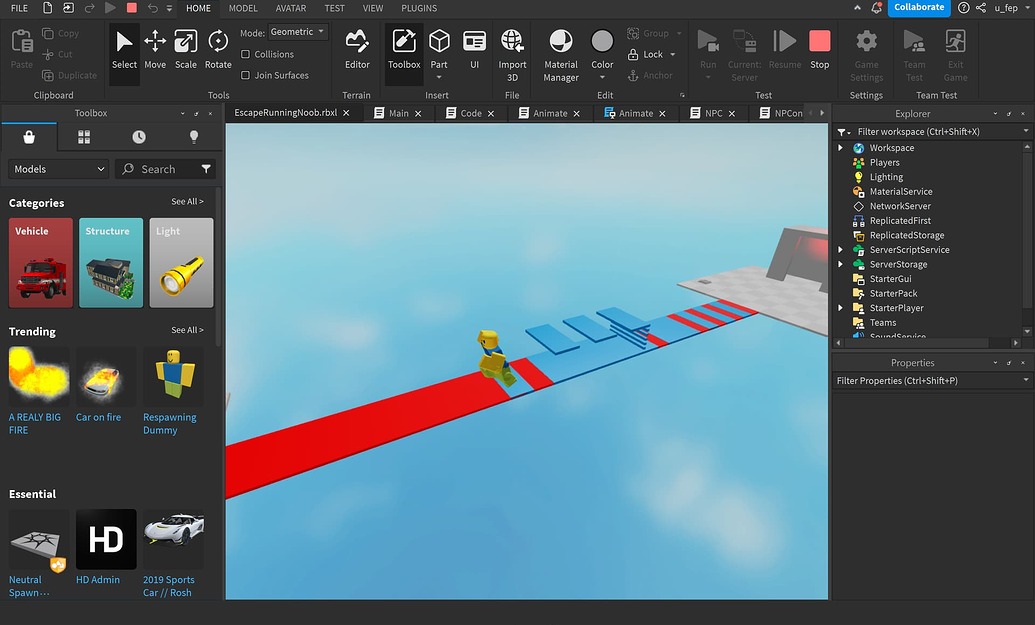Open the Terrain Editor

(x=357, y=50)
